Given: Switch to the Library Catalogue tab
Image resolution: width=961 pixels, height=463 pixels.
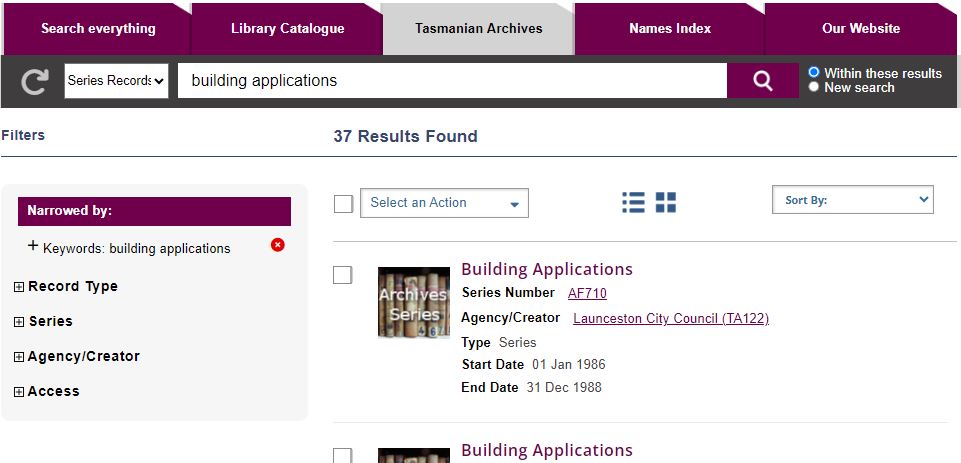Looking at the screenshot, I should (287, 28).
